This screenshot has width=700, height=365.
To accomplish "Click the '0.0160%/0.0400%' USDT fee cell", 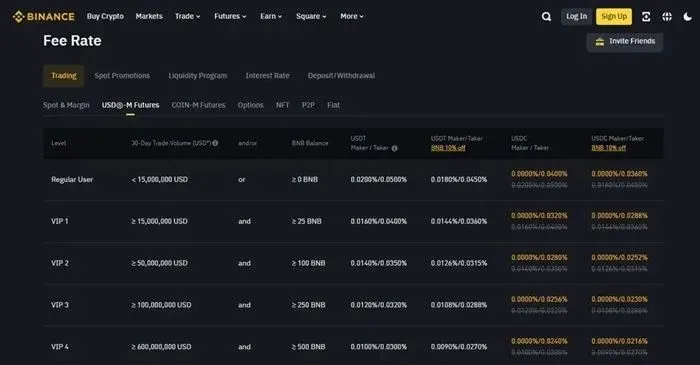I will click(x=379, y=221).
